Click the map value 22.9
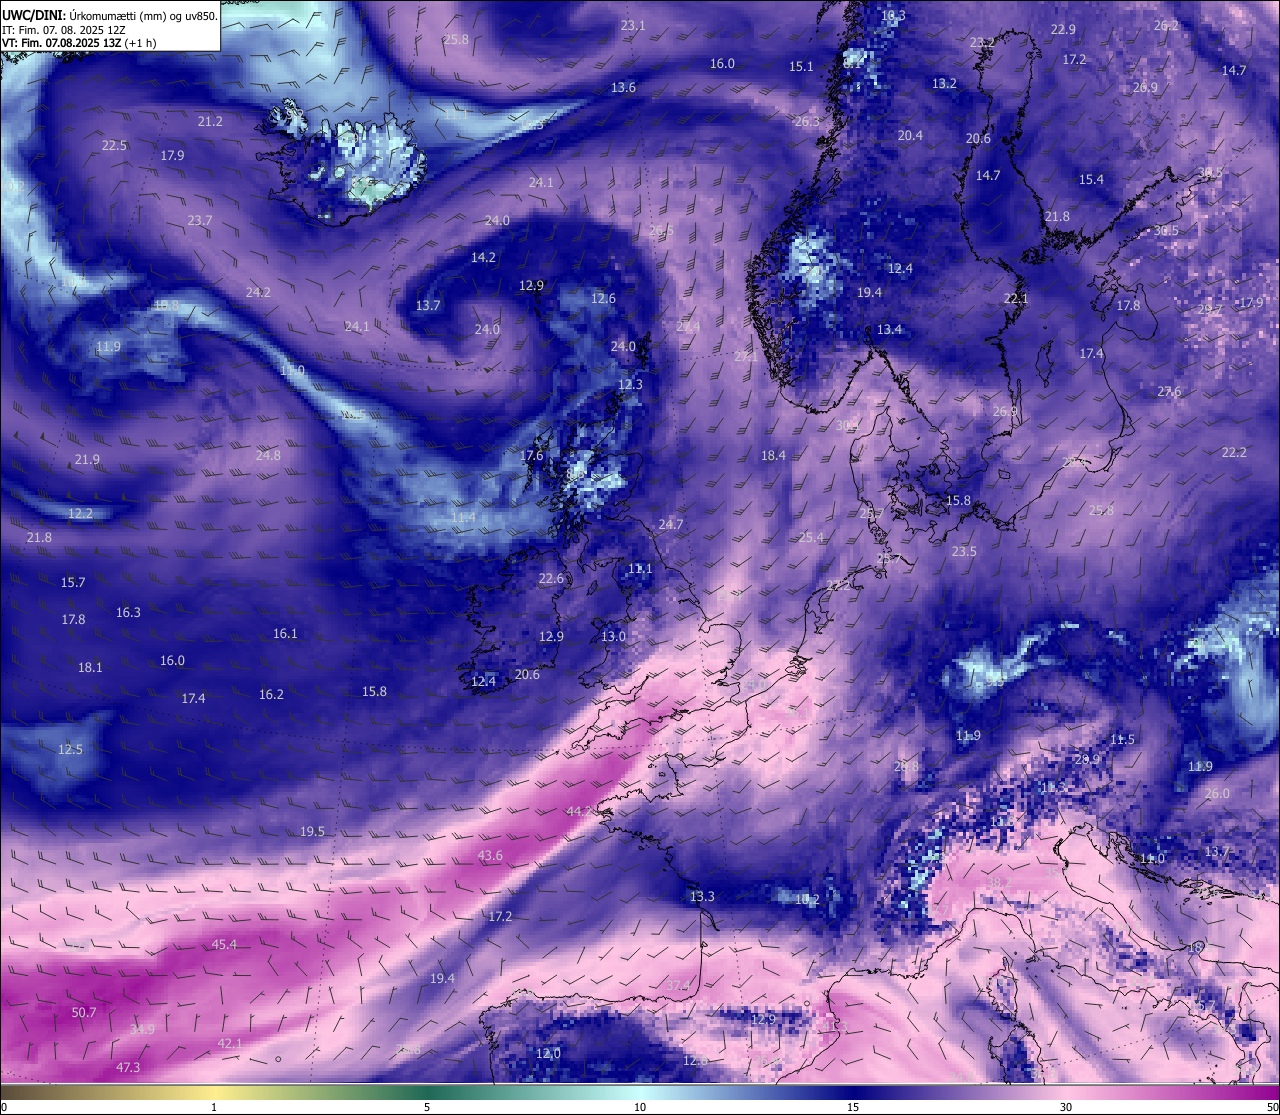 (x=1063, y=29)
